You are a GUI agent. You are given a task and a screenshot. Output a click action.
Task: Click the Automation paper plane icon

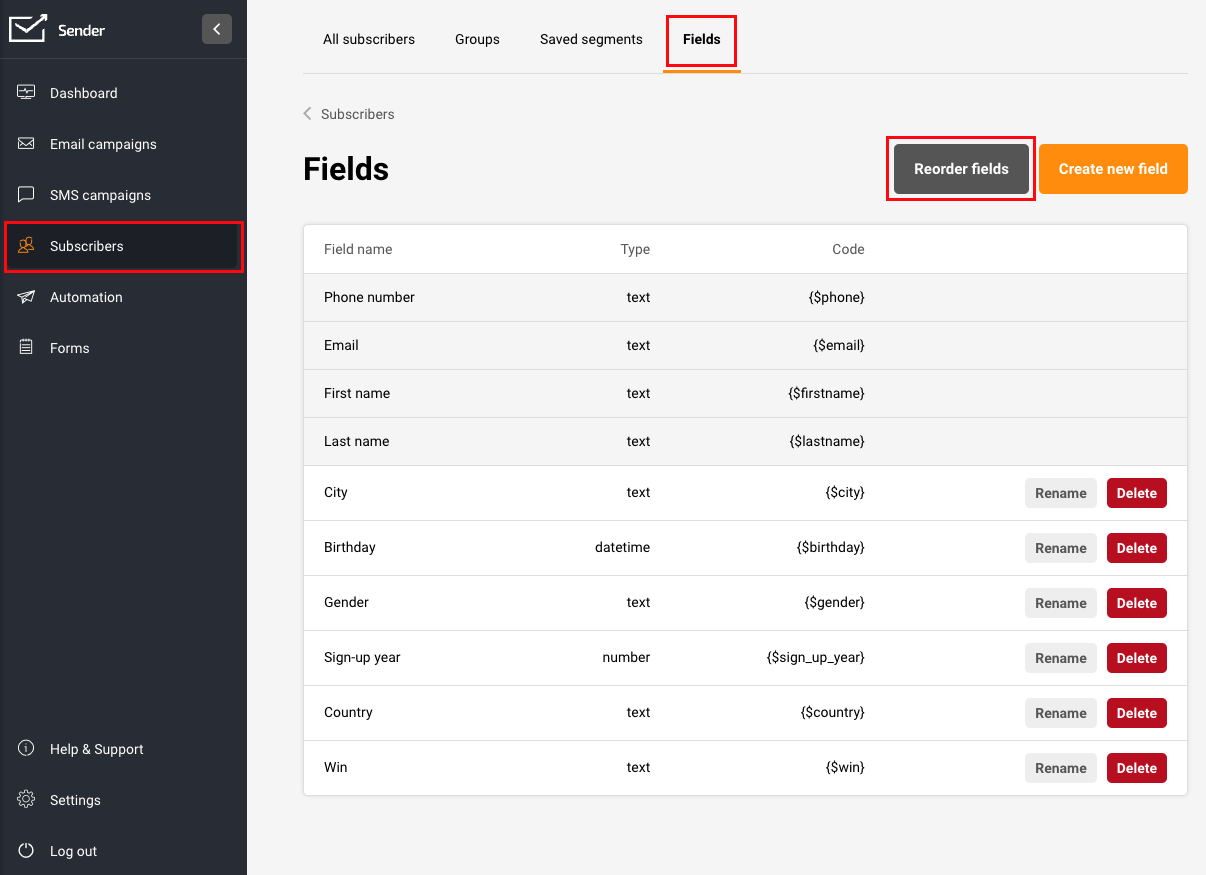point(27,297)
